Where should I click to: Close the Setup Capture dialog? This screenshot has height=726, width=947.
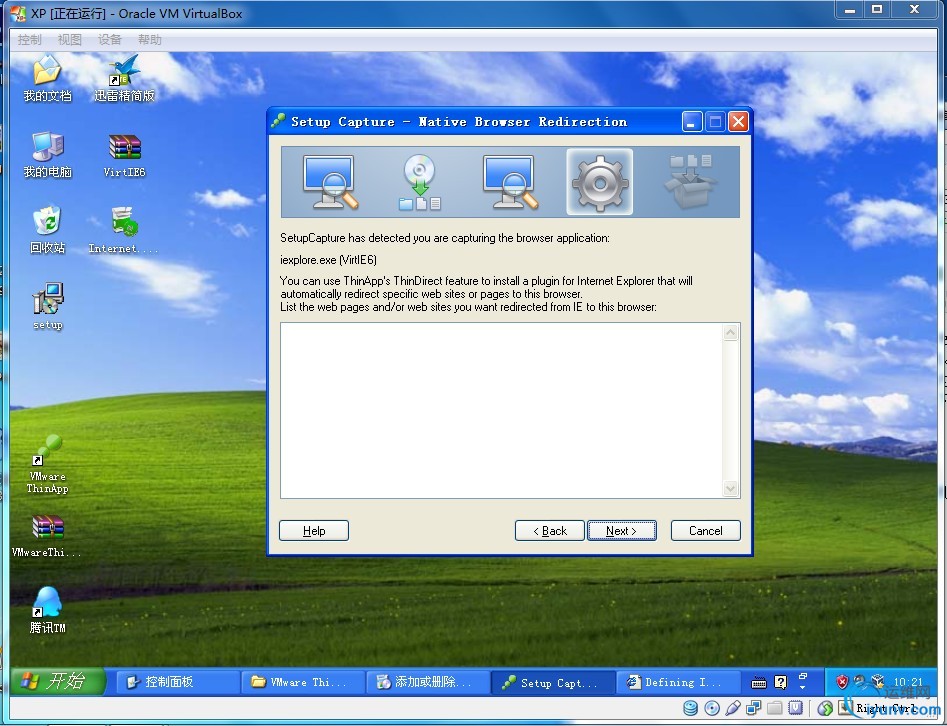[x=738, y=121]
